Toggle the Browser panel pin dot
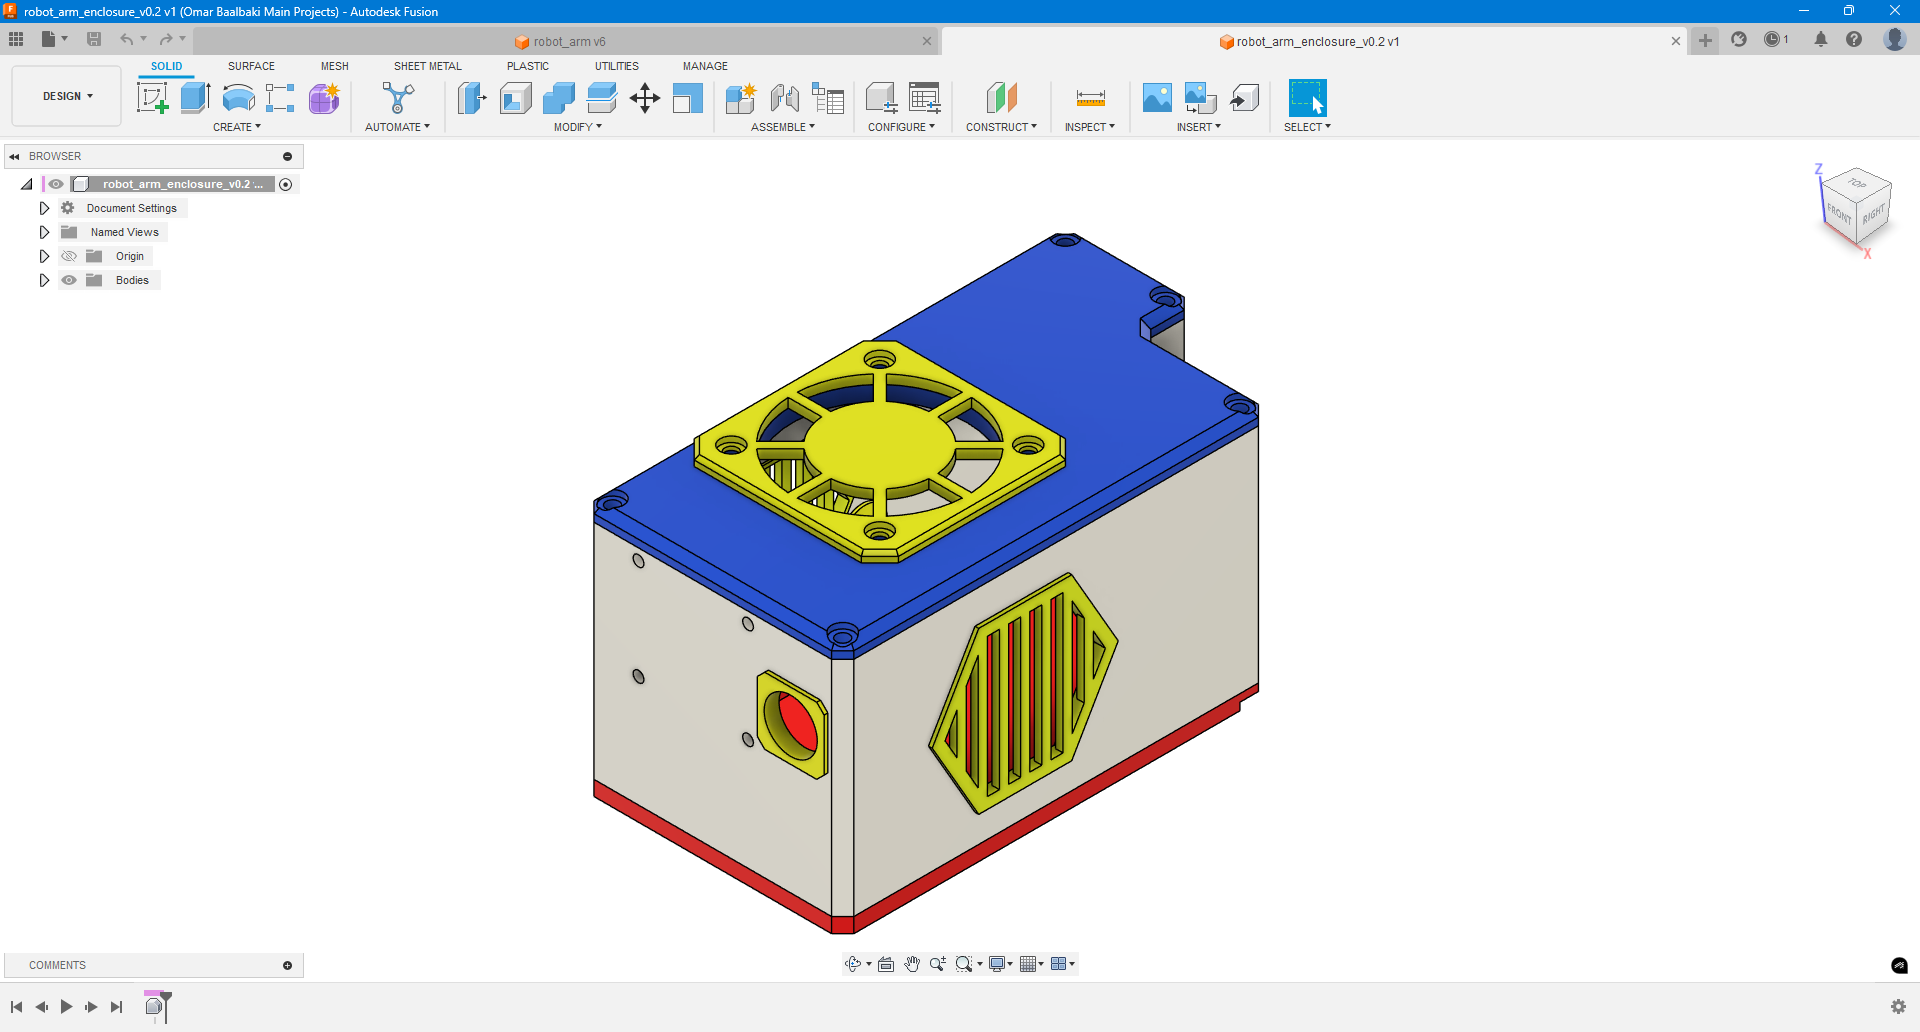 (x=287, y=156)
